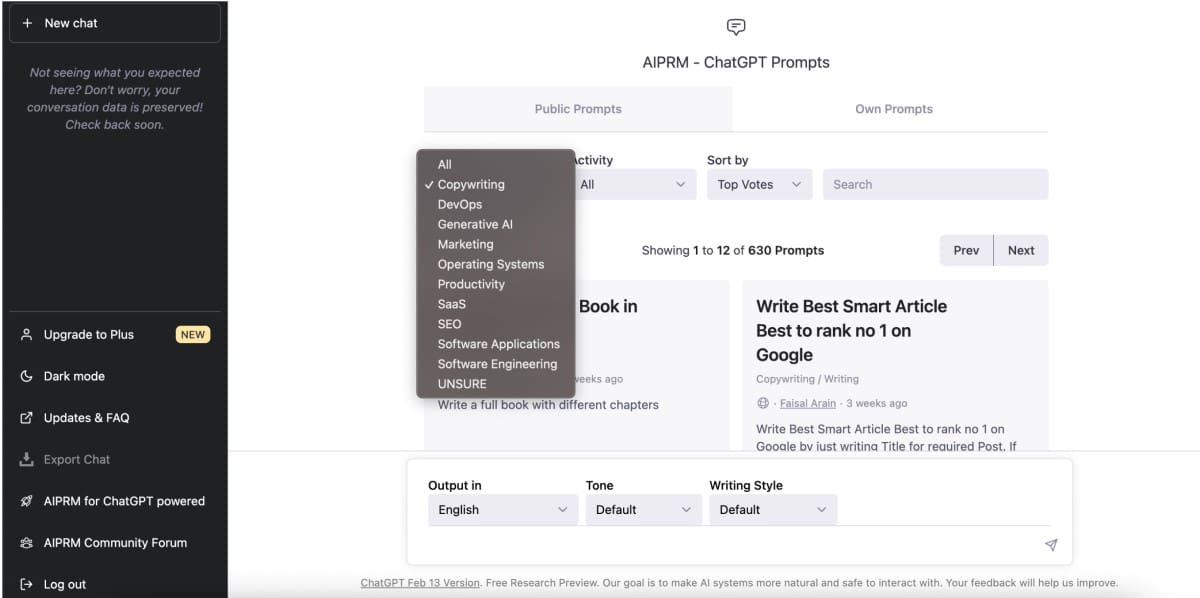Viewport: 1200px width, 598px height.
Task: Click the plus icon beside New chat
Action: [x=27, y=23]
